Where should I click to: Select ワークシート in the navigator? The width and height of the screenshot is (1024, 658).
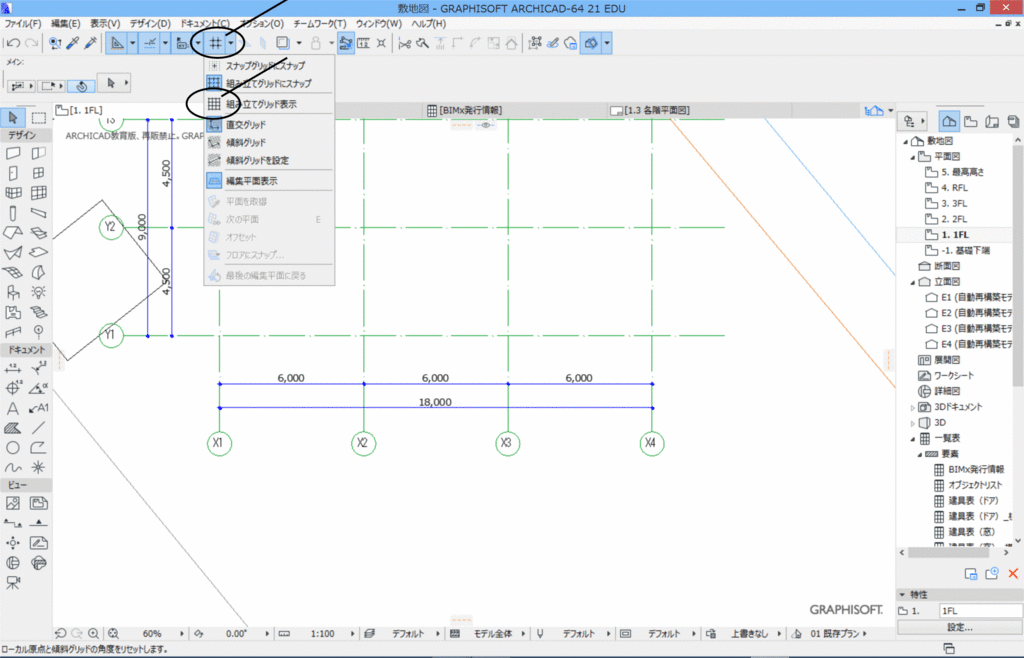(x=953, y=376)
